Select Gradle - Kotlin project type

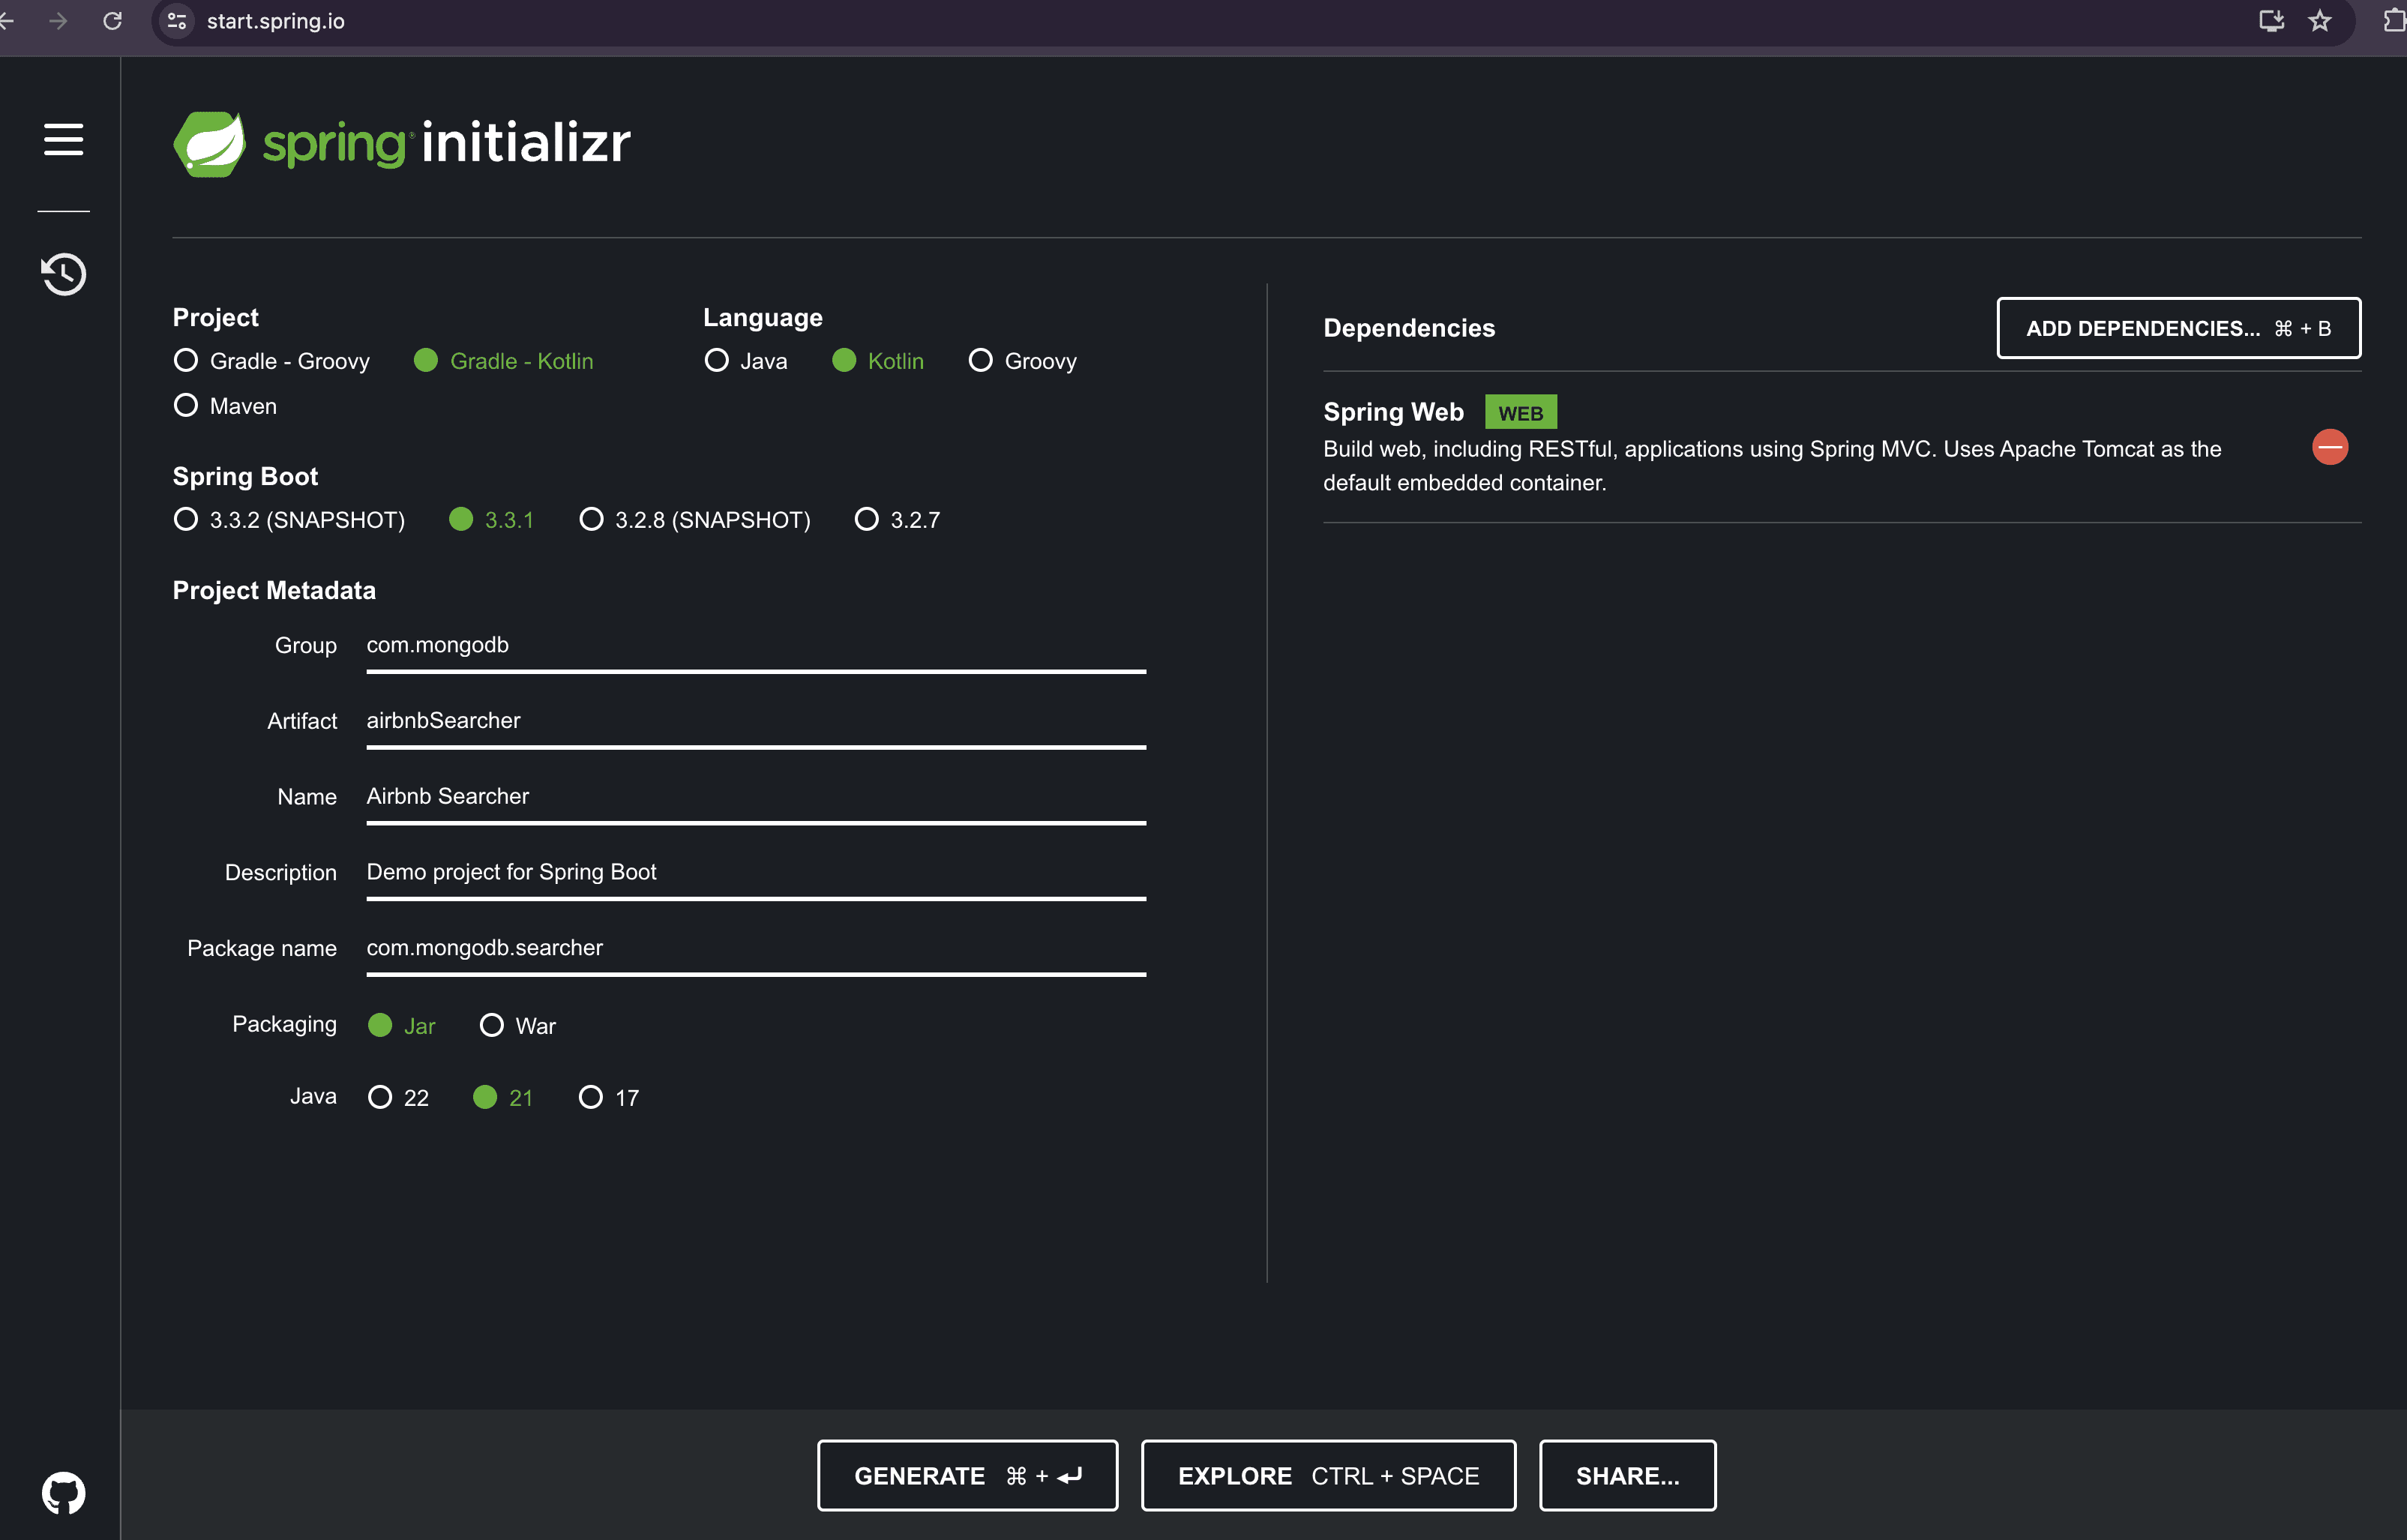[503, 361]
